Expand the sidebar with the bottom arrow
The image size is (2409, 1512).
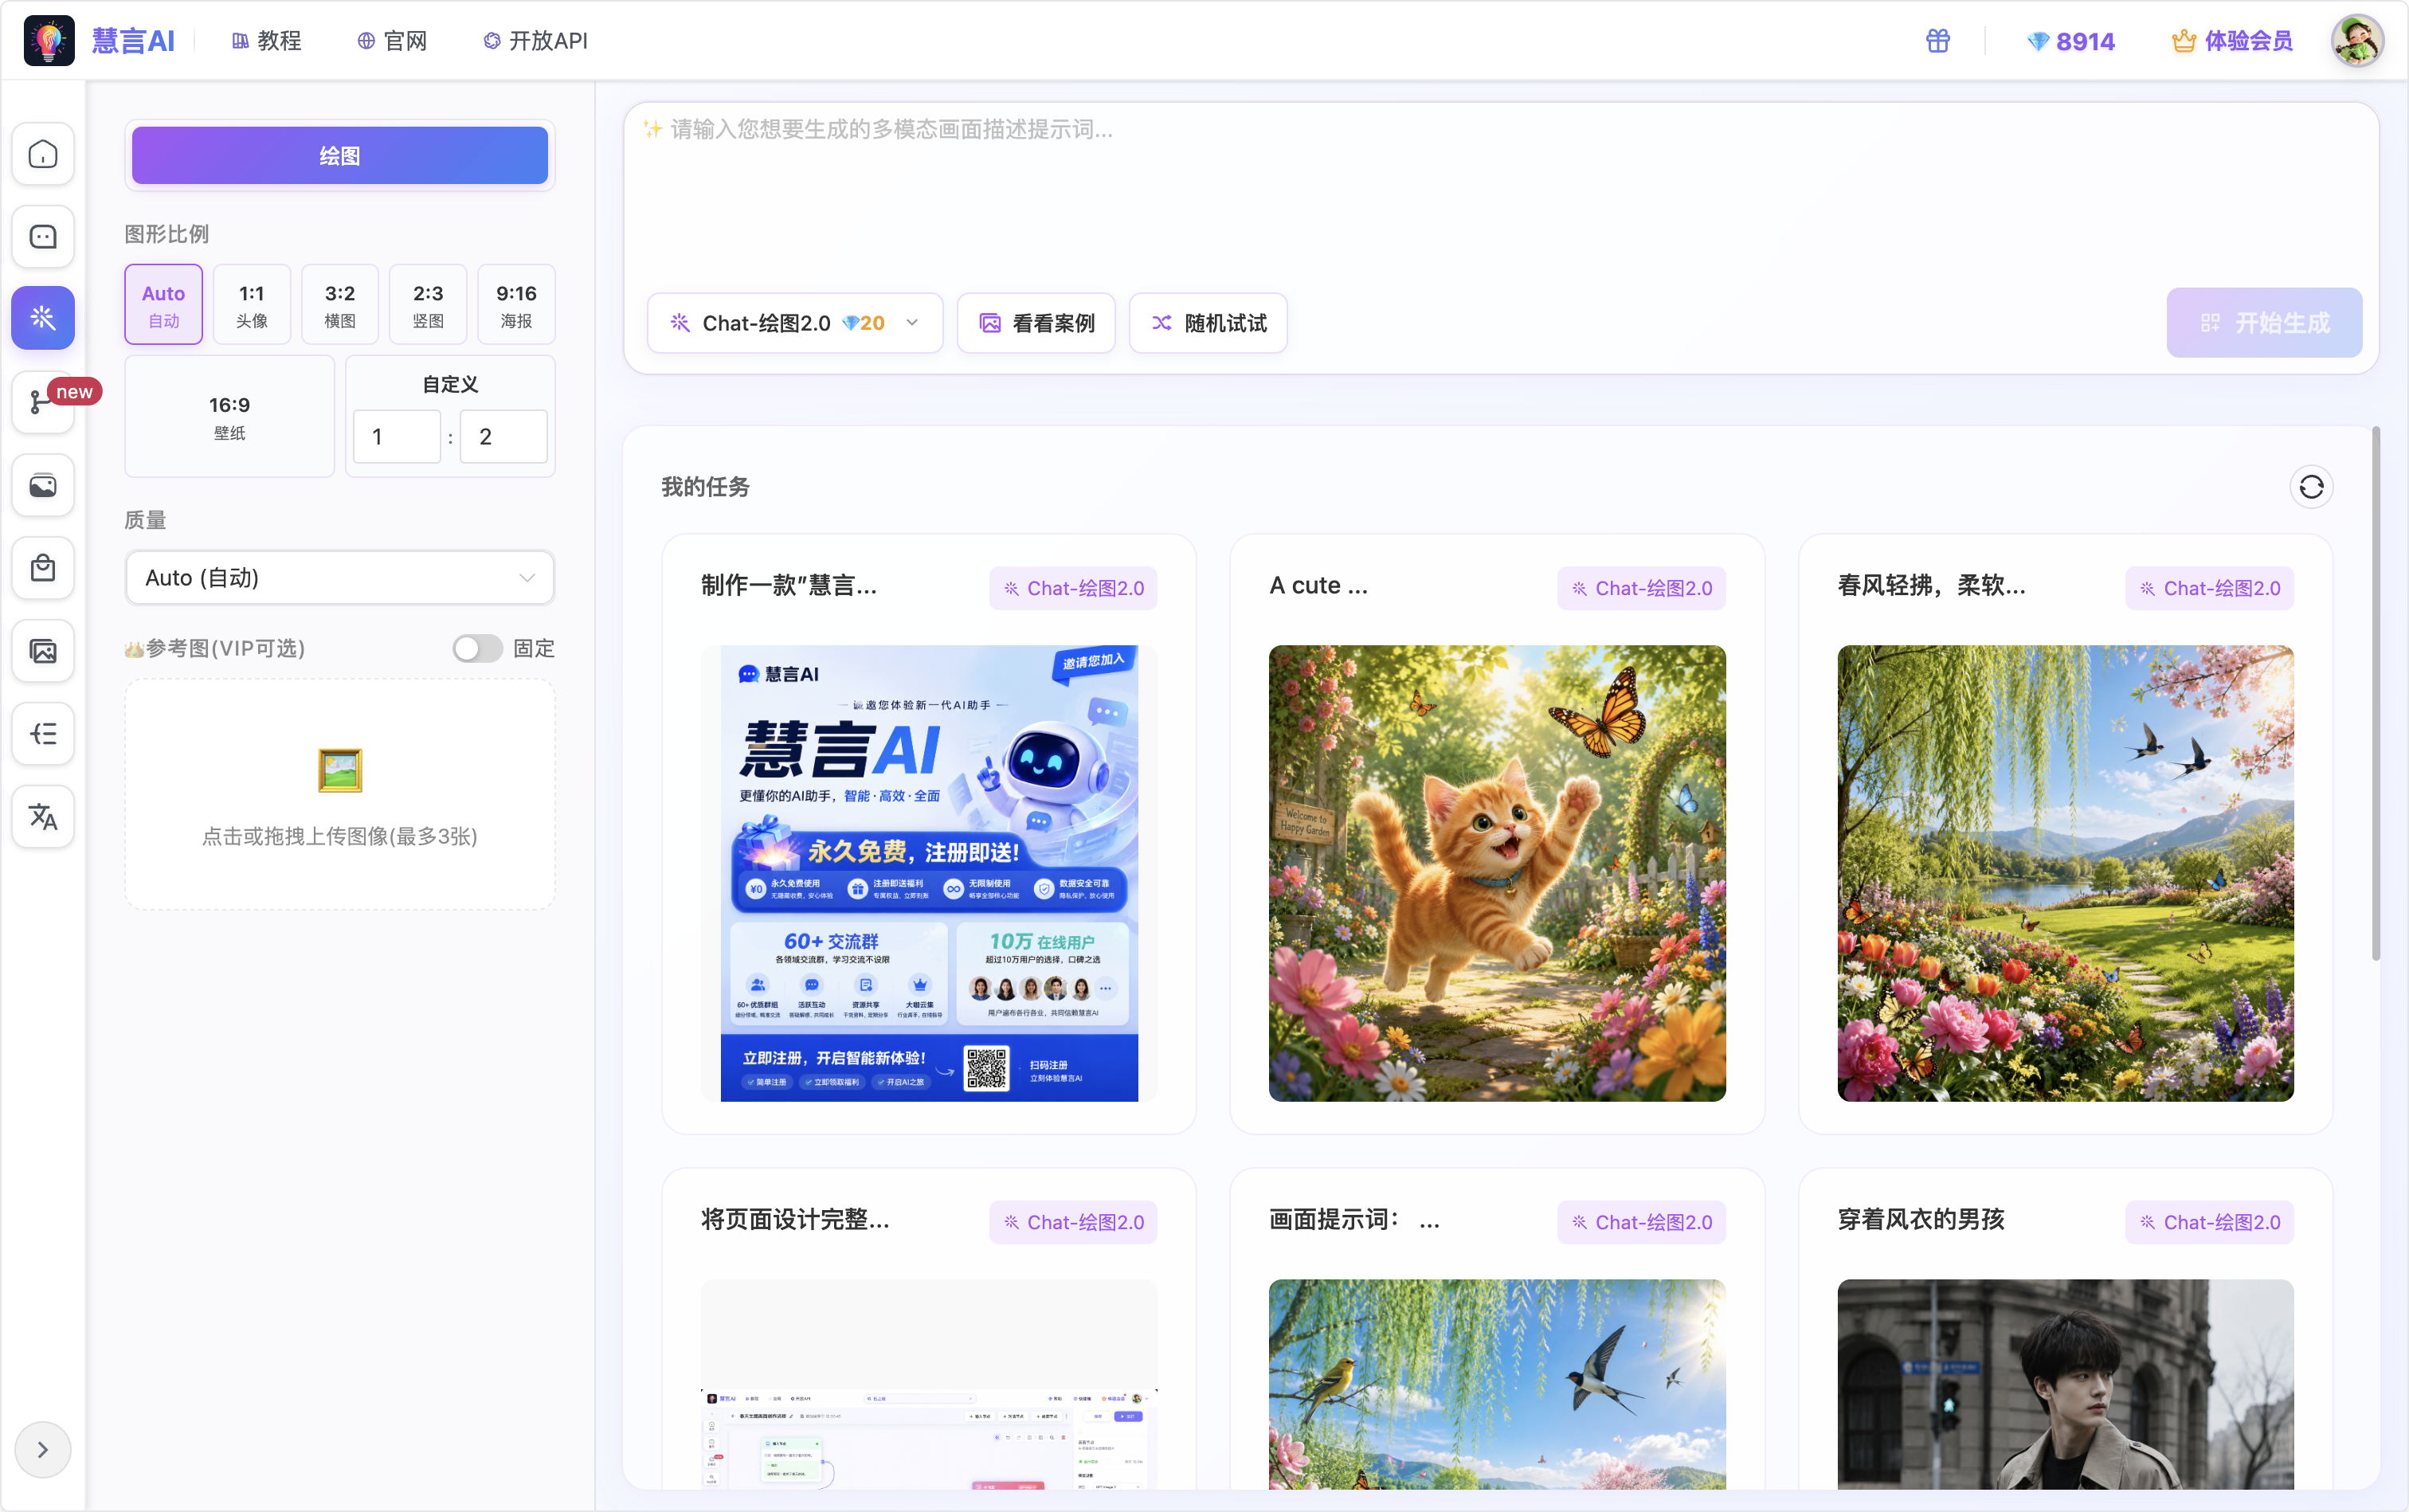tap(43, 1449)
